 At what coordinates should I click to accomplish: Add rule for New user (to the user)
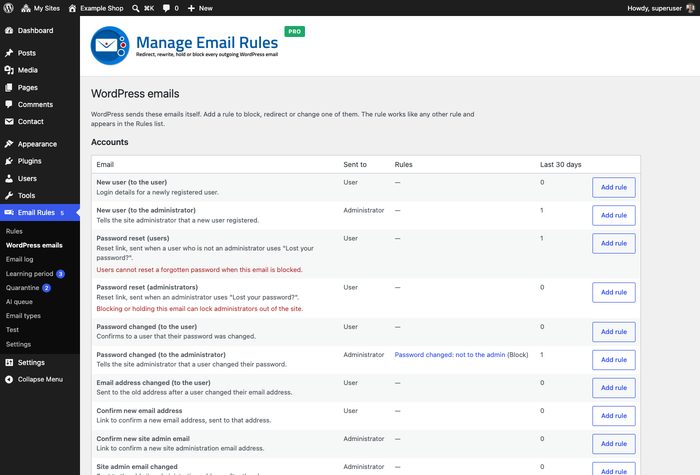614,188
